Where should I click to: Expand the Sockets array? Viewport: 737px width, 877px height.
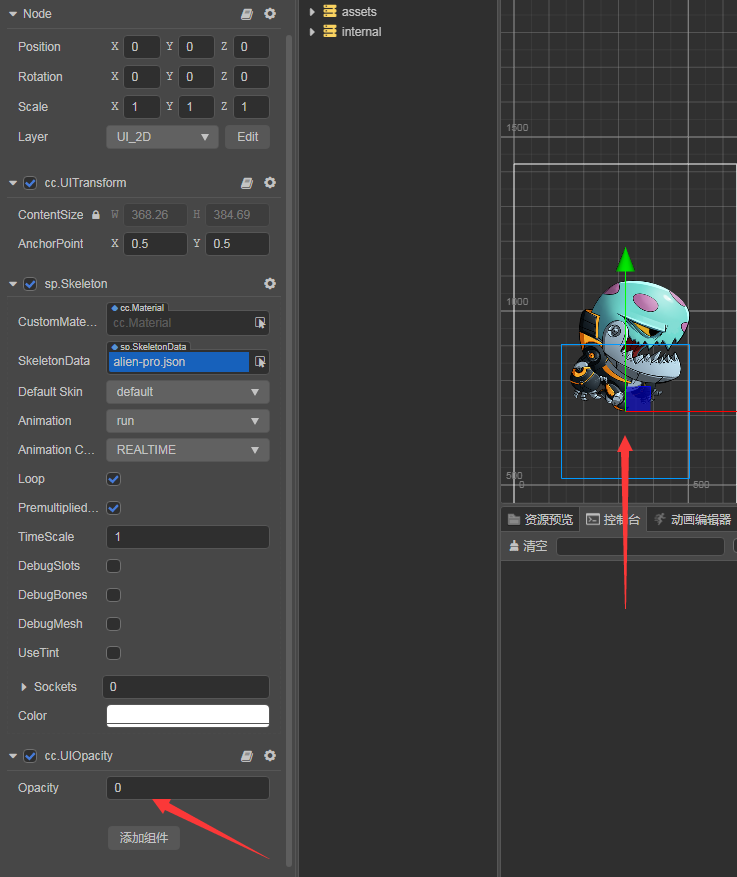click(x=23, y=687)
